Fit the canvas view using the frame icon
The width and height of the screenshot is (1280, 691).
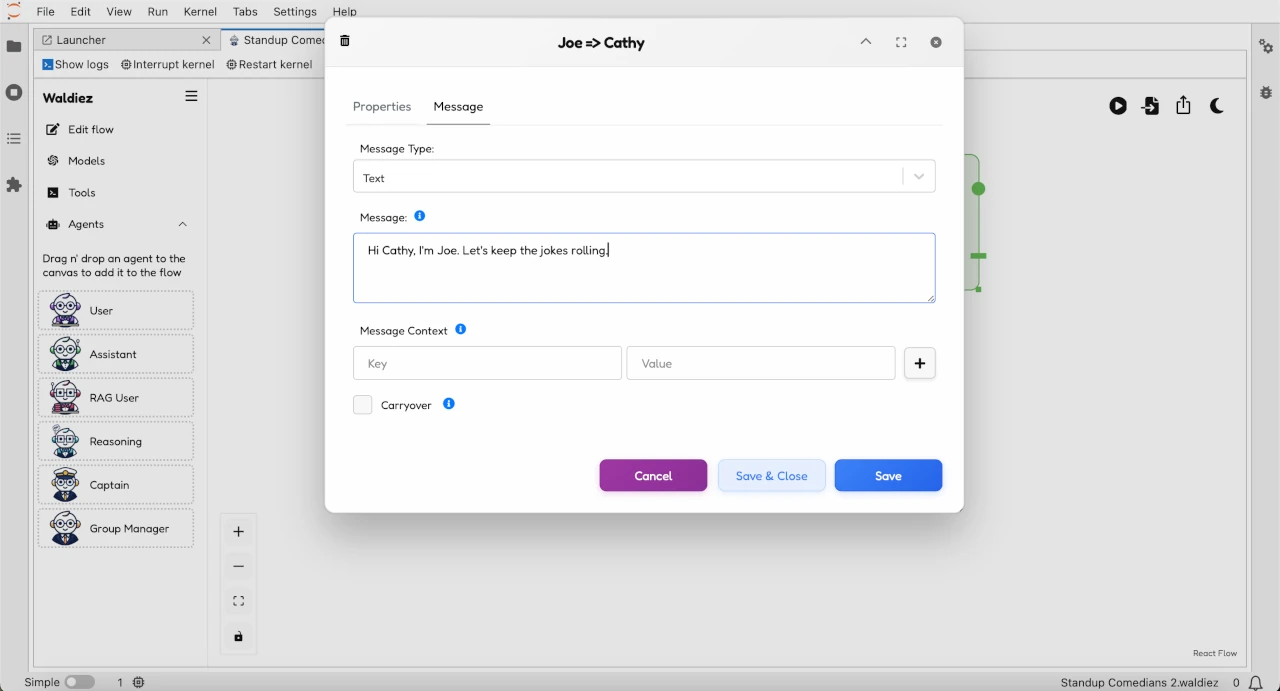(238, 601)
